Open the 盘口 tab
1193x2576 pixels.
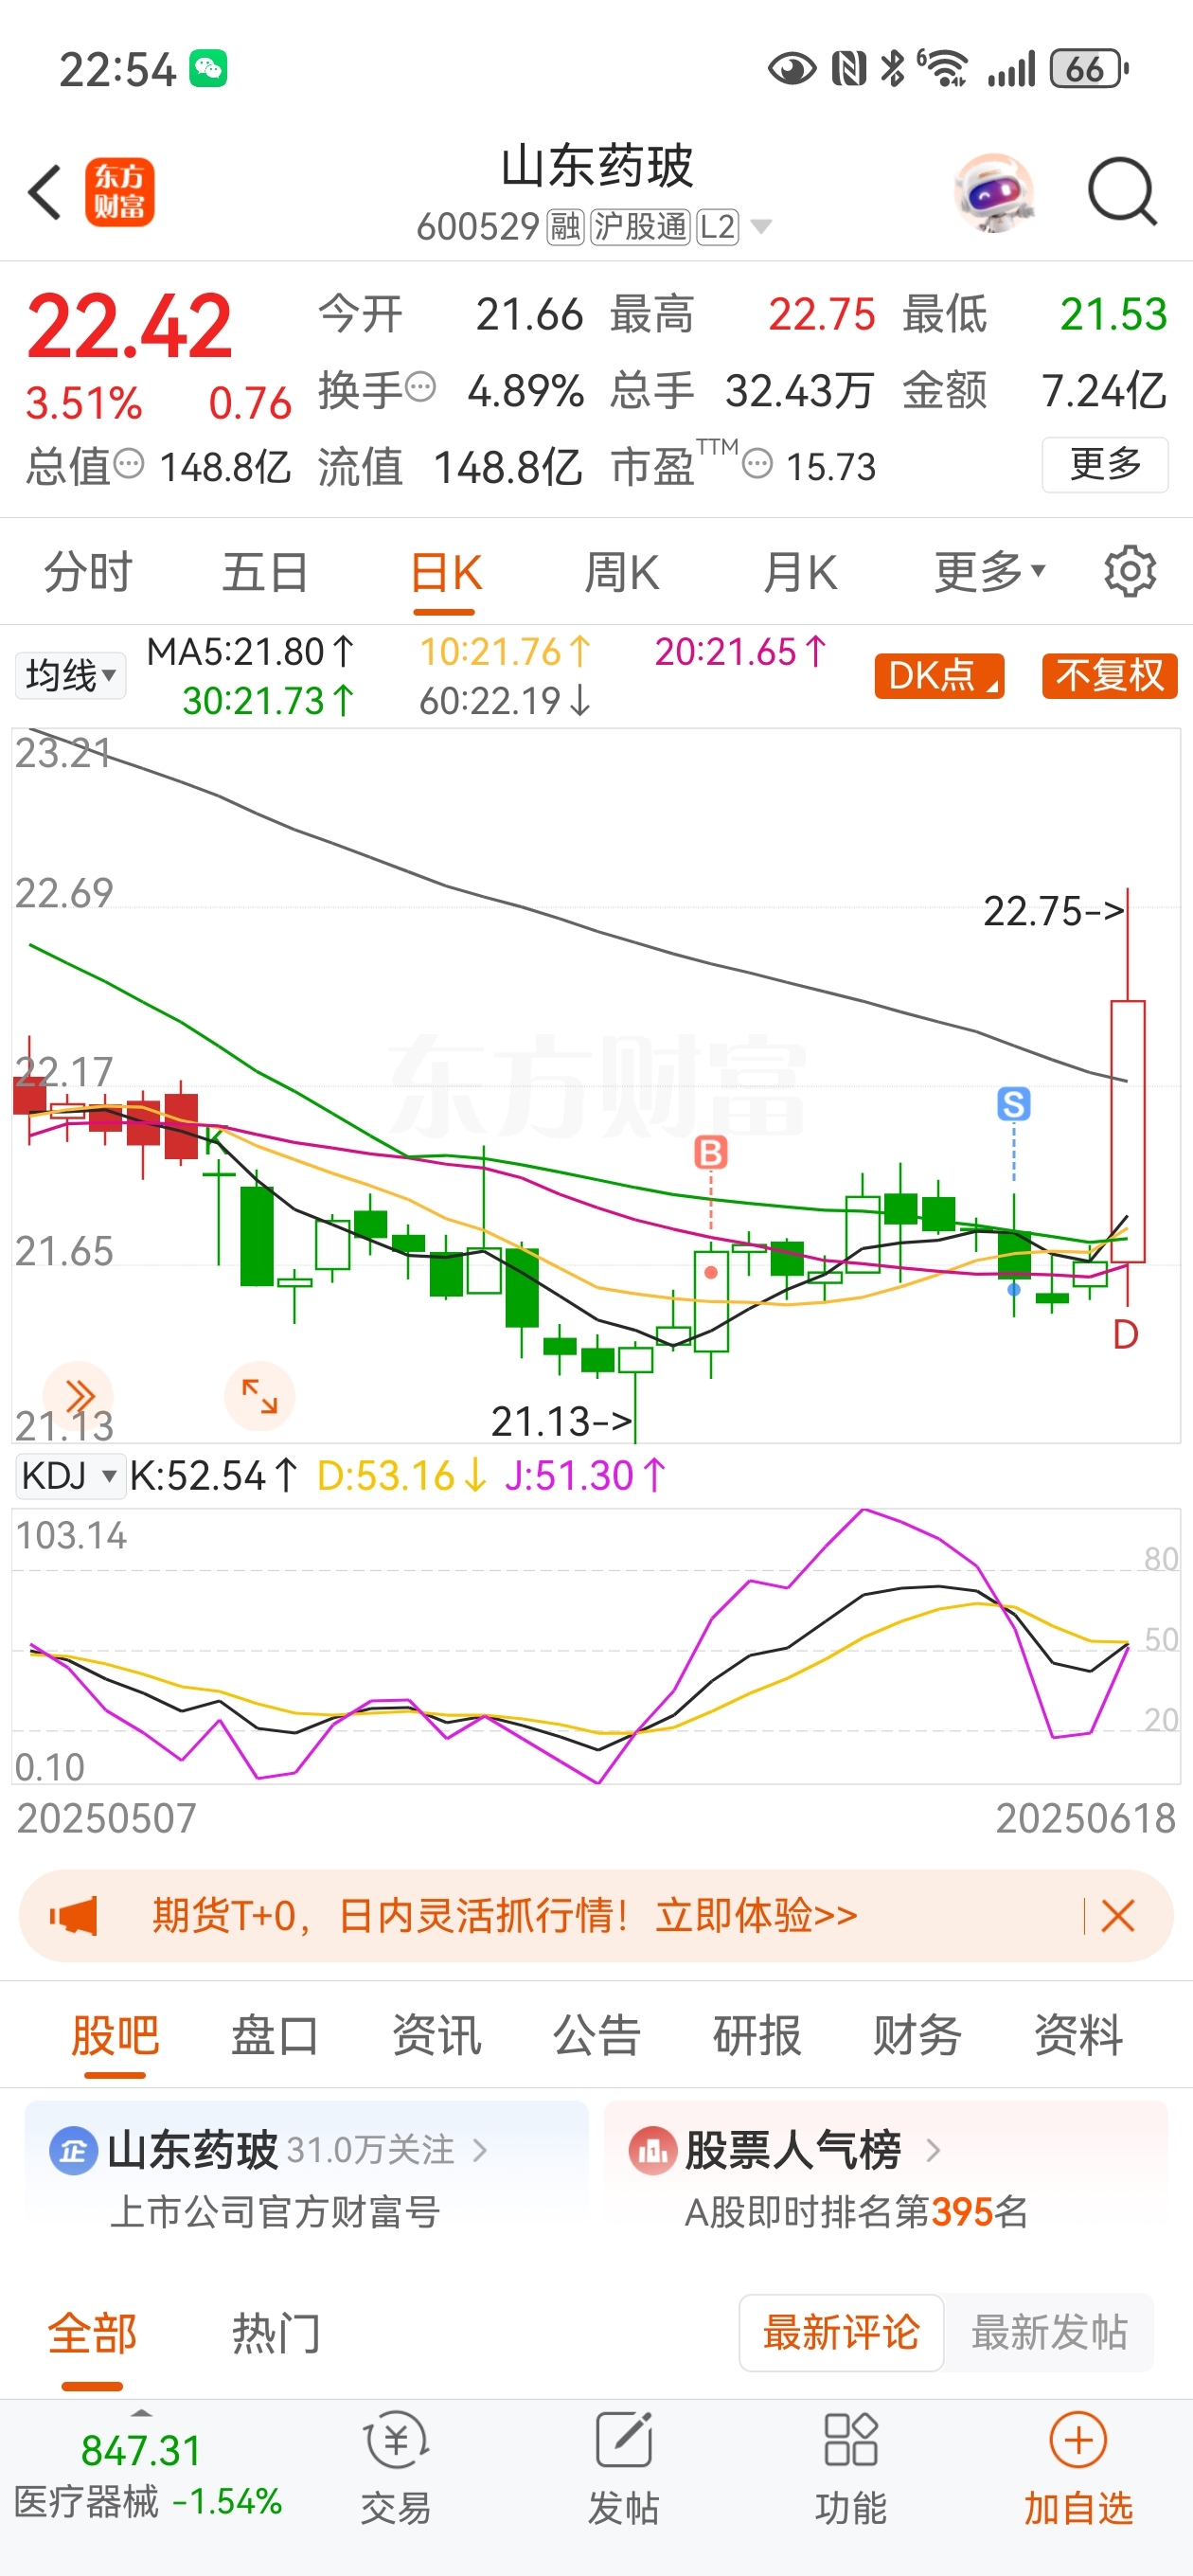tap(275, 2035)
